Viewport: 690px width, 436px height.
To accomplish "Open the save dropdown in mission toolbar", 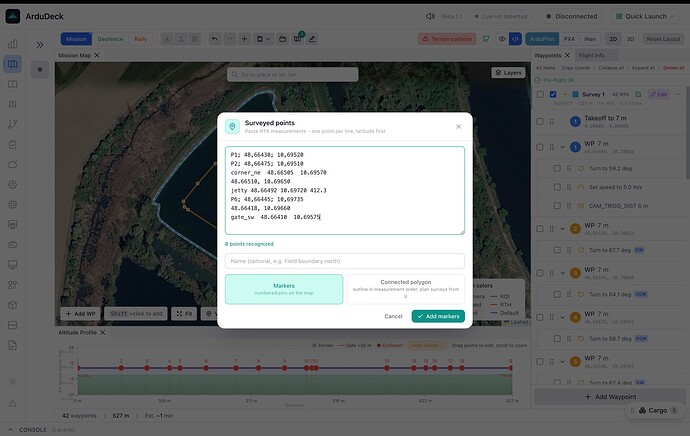I will click(263, 39).
